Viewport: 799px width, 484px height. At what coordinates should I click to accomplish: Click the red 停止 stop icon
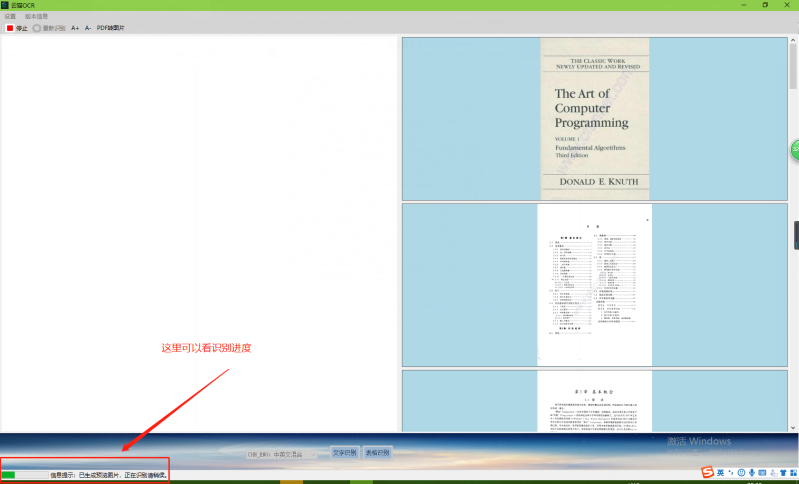pos(10,28)
